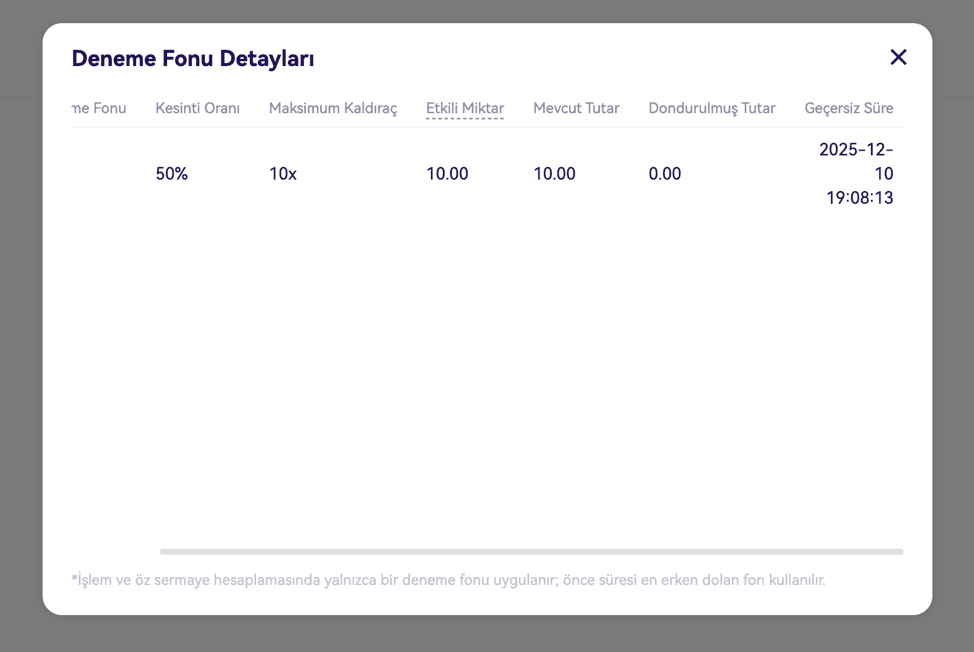Click the 10x maximum leverage value

[282, 174]
